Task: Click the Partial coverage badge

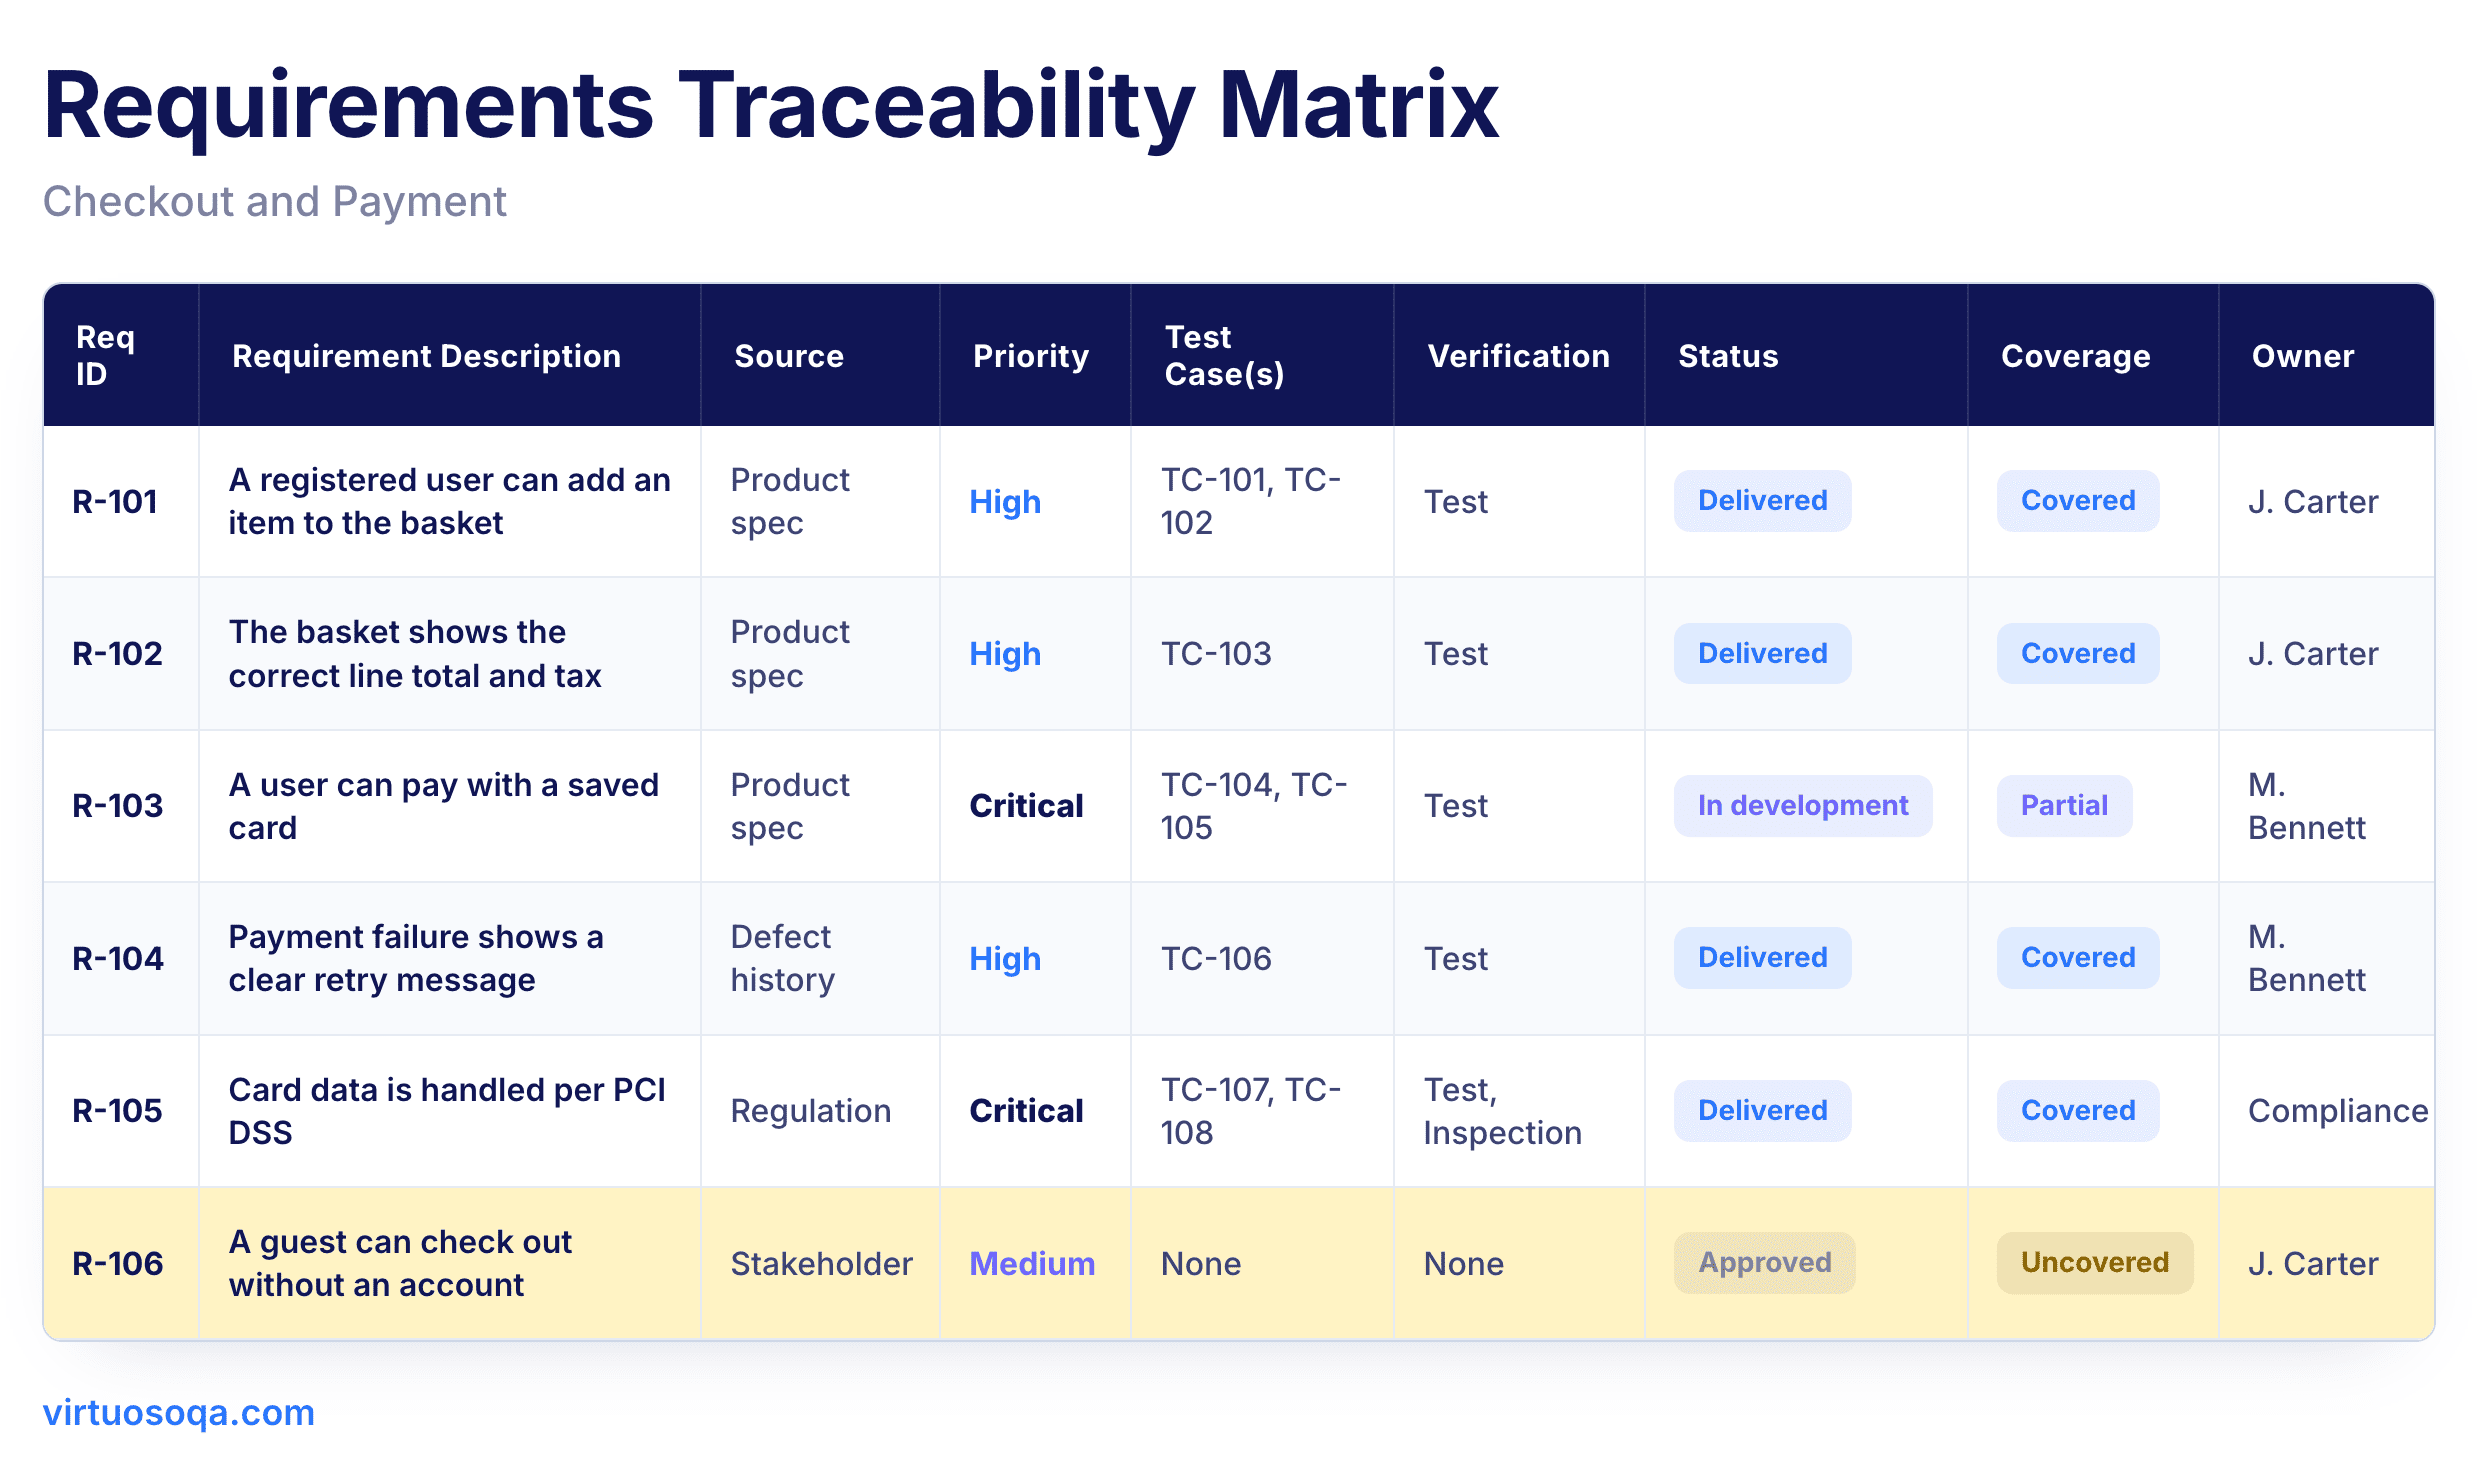Action: pyautogui.click(x=2064, y=806)
